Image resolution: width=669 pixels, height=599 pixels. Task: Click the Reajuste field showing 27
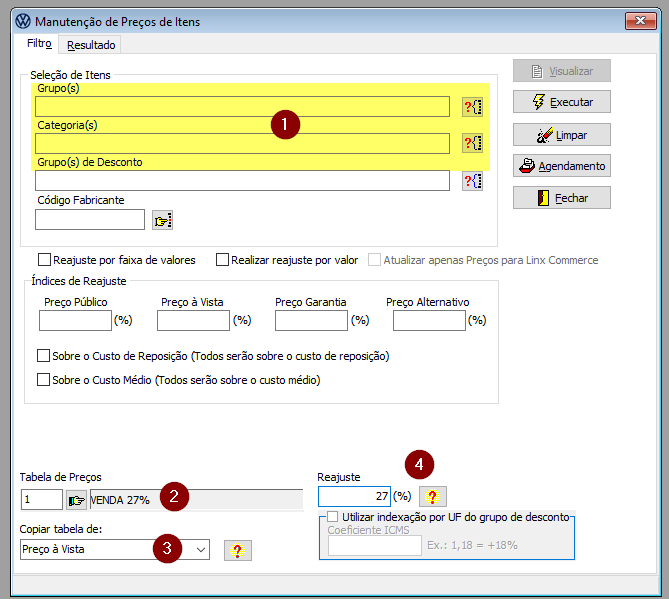coord(354,496)
